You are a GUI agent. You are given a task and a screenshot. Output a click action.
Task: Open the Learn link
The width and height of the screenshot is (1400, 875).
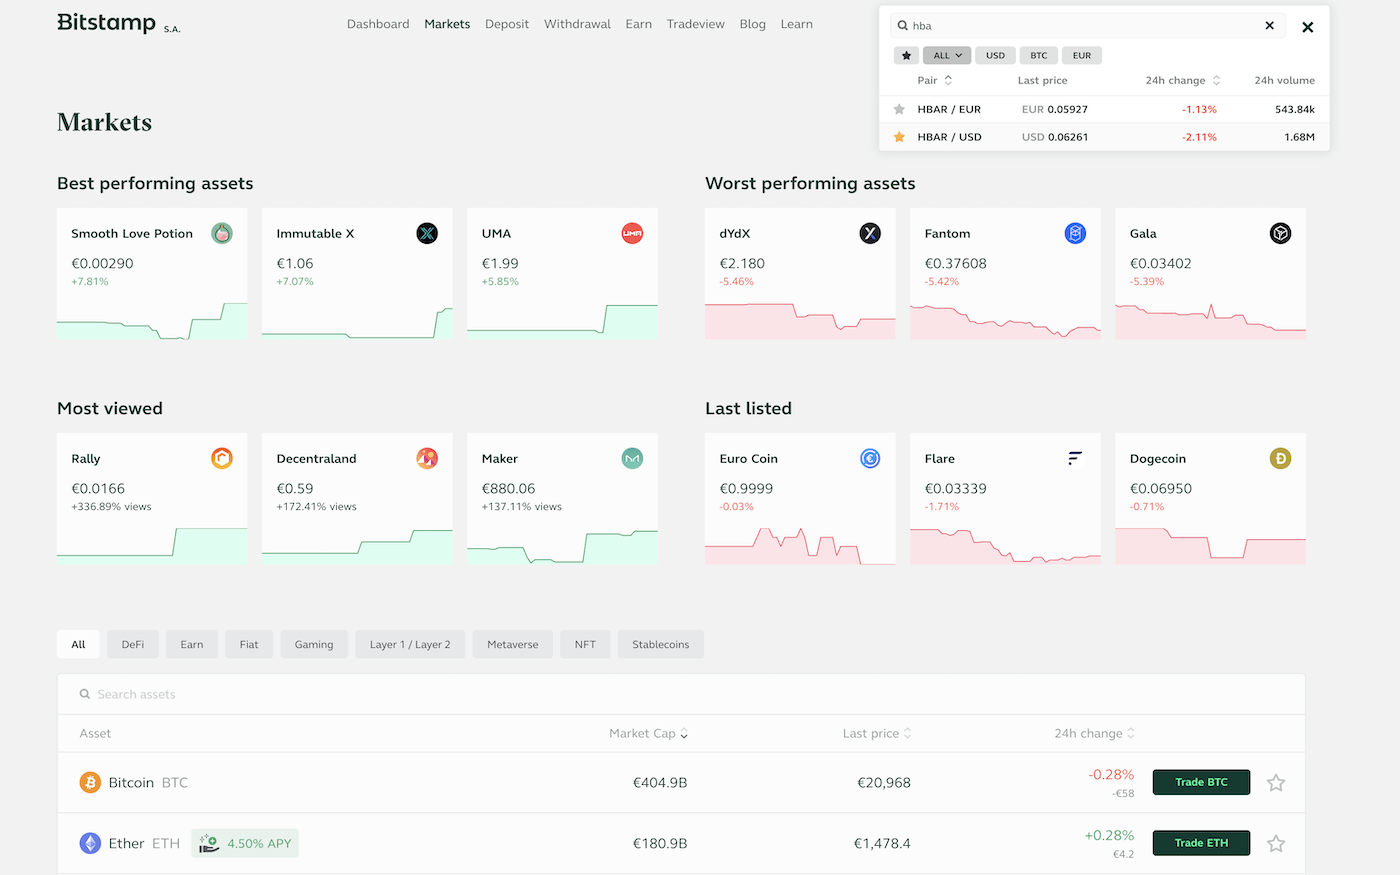(x=797, y=24)
